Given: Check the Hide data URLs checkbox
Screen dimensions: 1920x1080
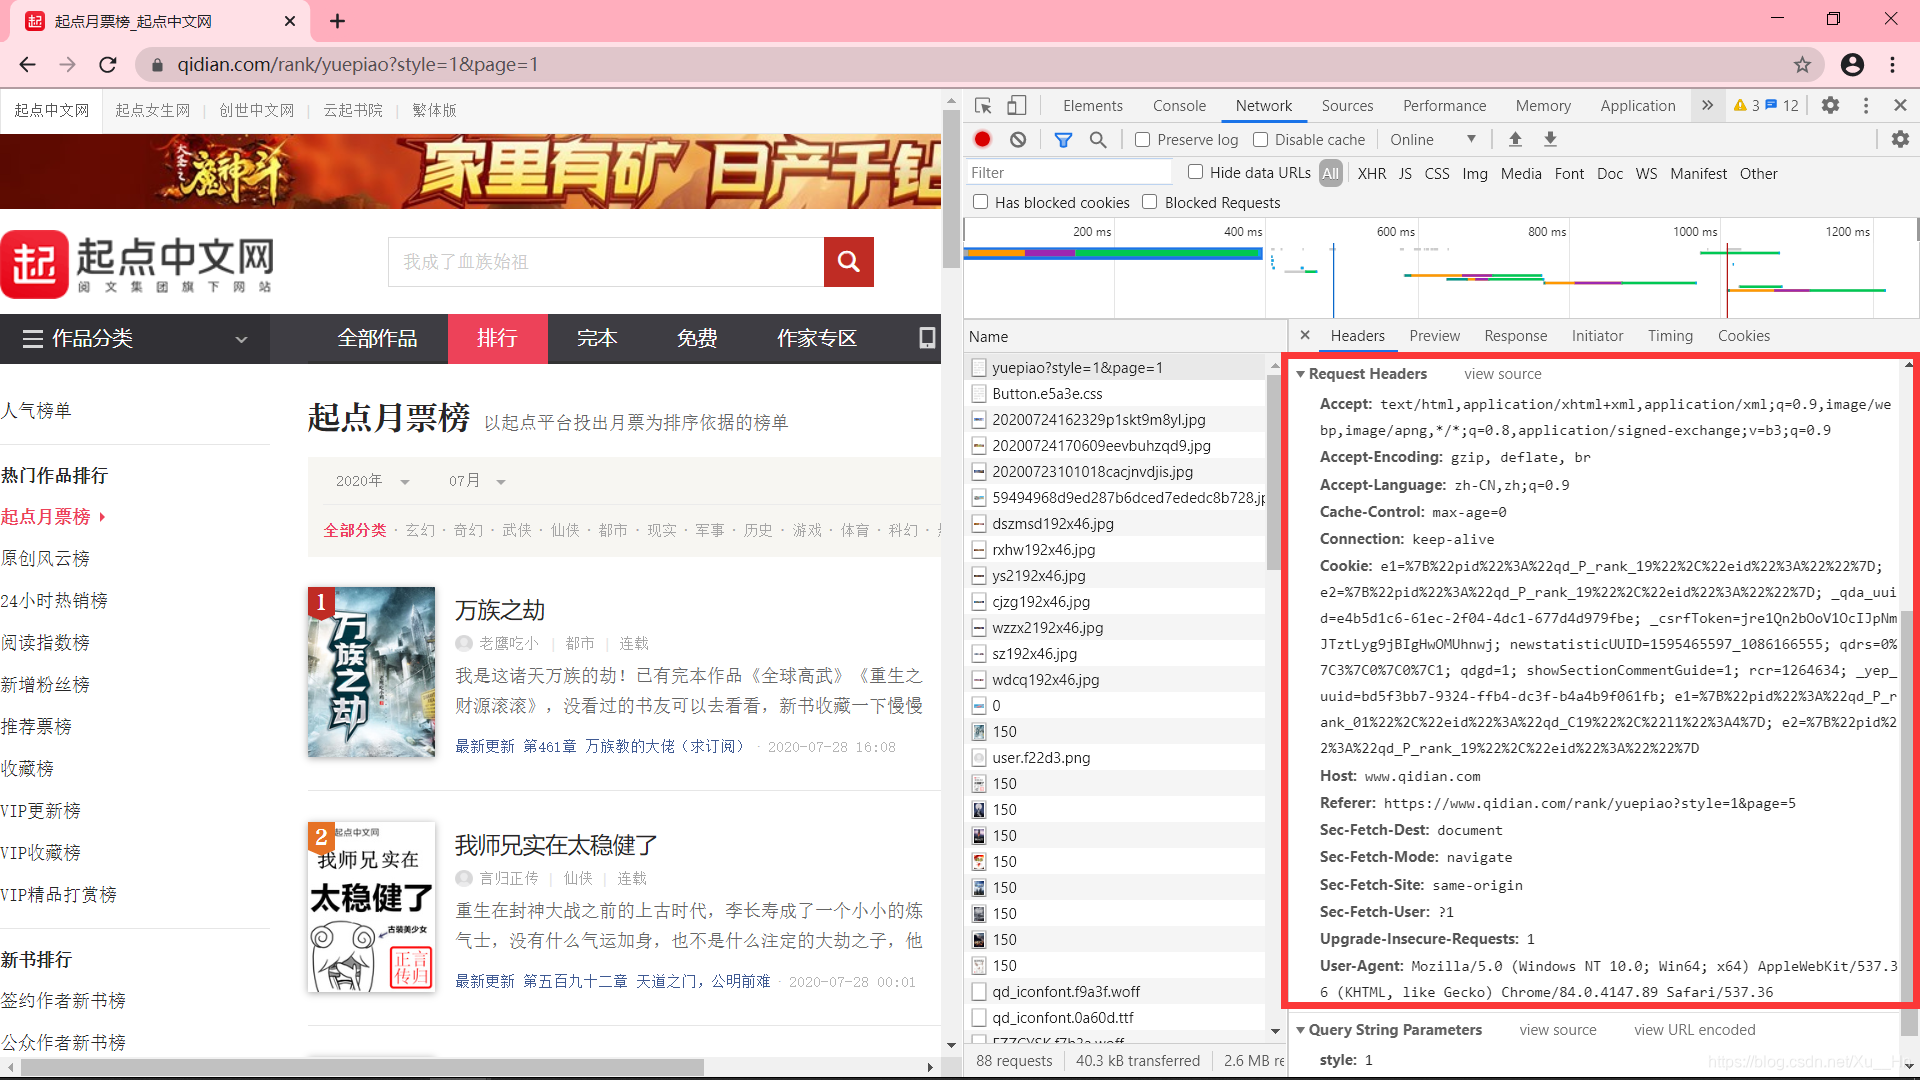Looking at the screenshot, I should pyautogui.click(x=1195, y=172).
